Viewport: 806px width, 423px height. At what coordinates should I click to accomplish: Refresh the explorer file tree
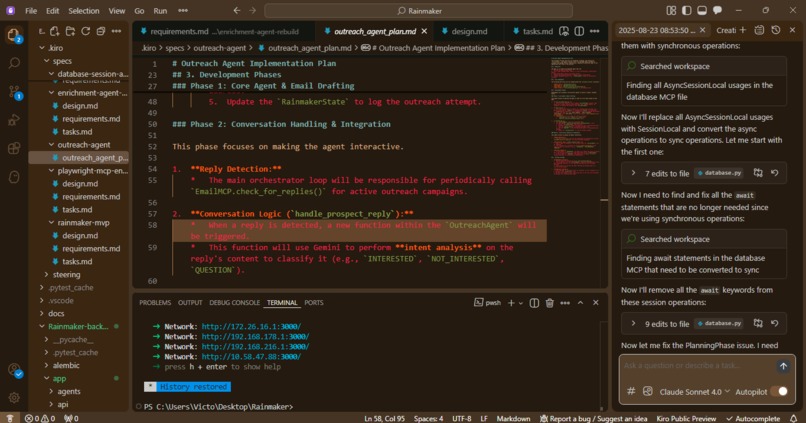pyautogui.click(x=86, y=31)
